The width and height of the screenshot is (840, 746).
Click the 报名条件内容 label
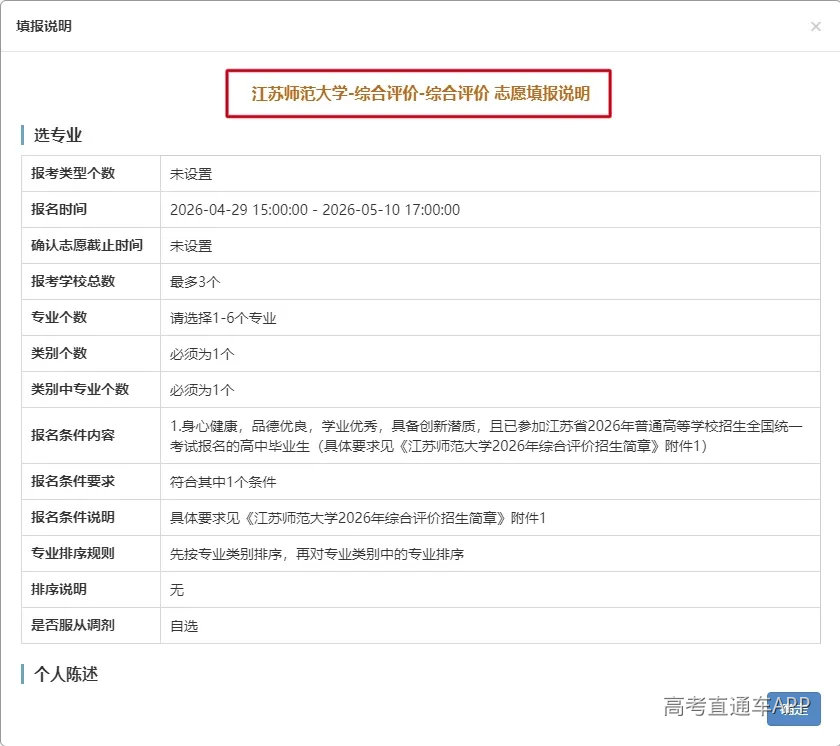[x=73, y=435]
